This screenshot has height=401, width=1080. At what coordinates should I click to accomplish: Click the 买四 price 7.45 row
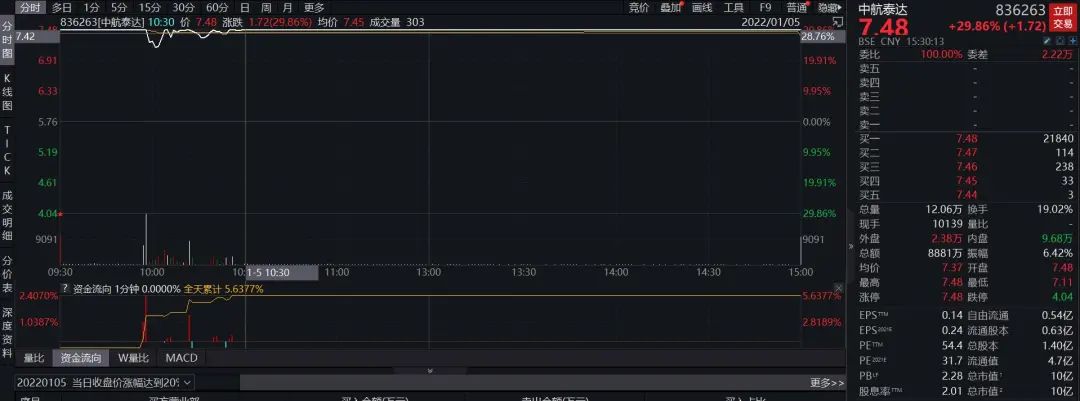pyautogui.click(x=966, y=181)
